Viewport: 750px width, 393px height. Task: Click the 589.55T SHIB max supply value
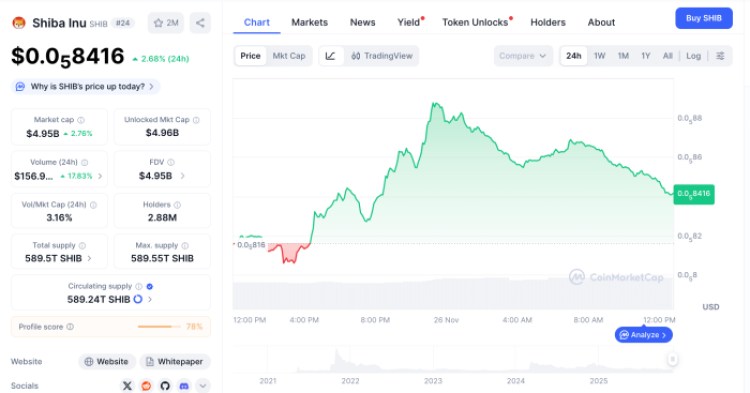(x=162, y=259)
